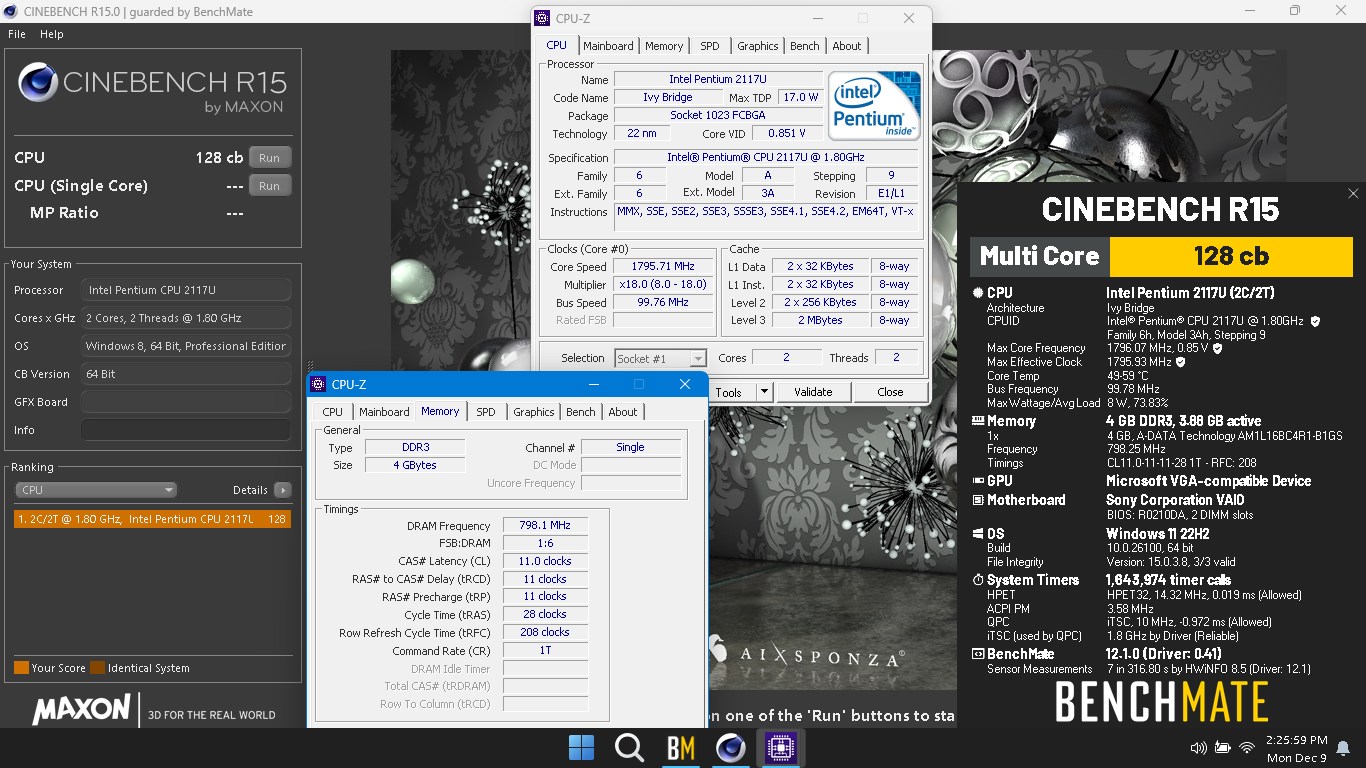The width and height of the screenshot is (1366, 768).
Task: Click Channel # Single field
Action: click(x=631, y=447)
